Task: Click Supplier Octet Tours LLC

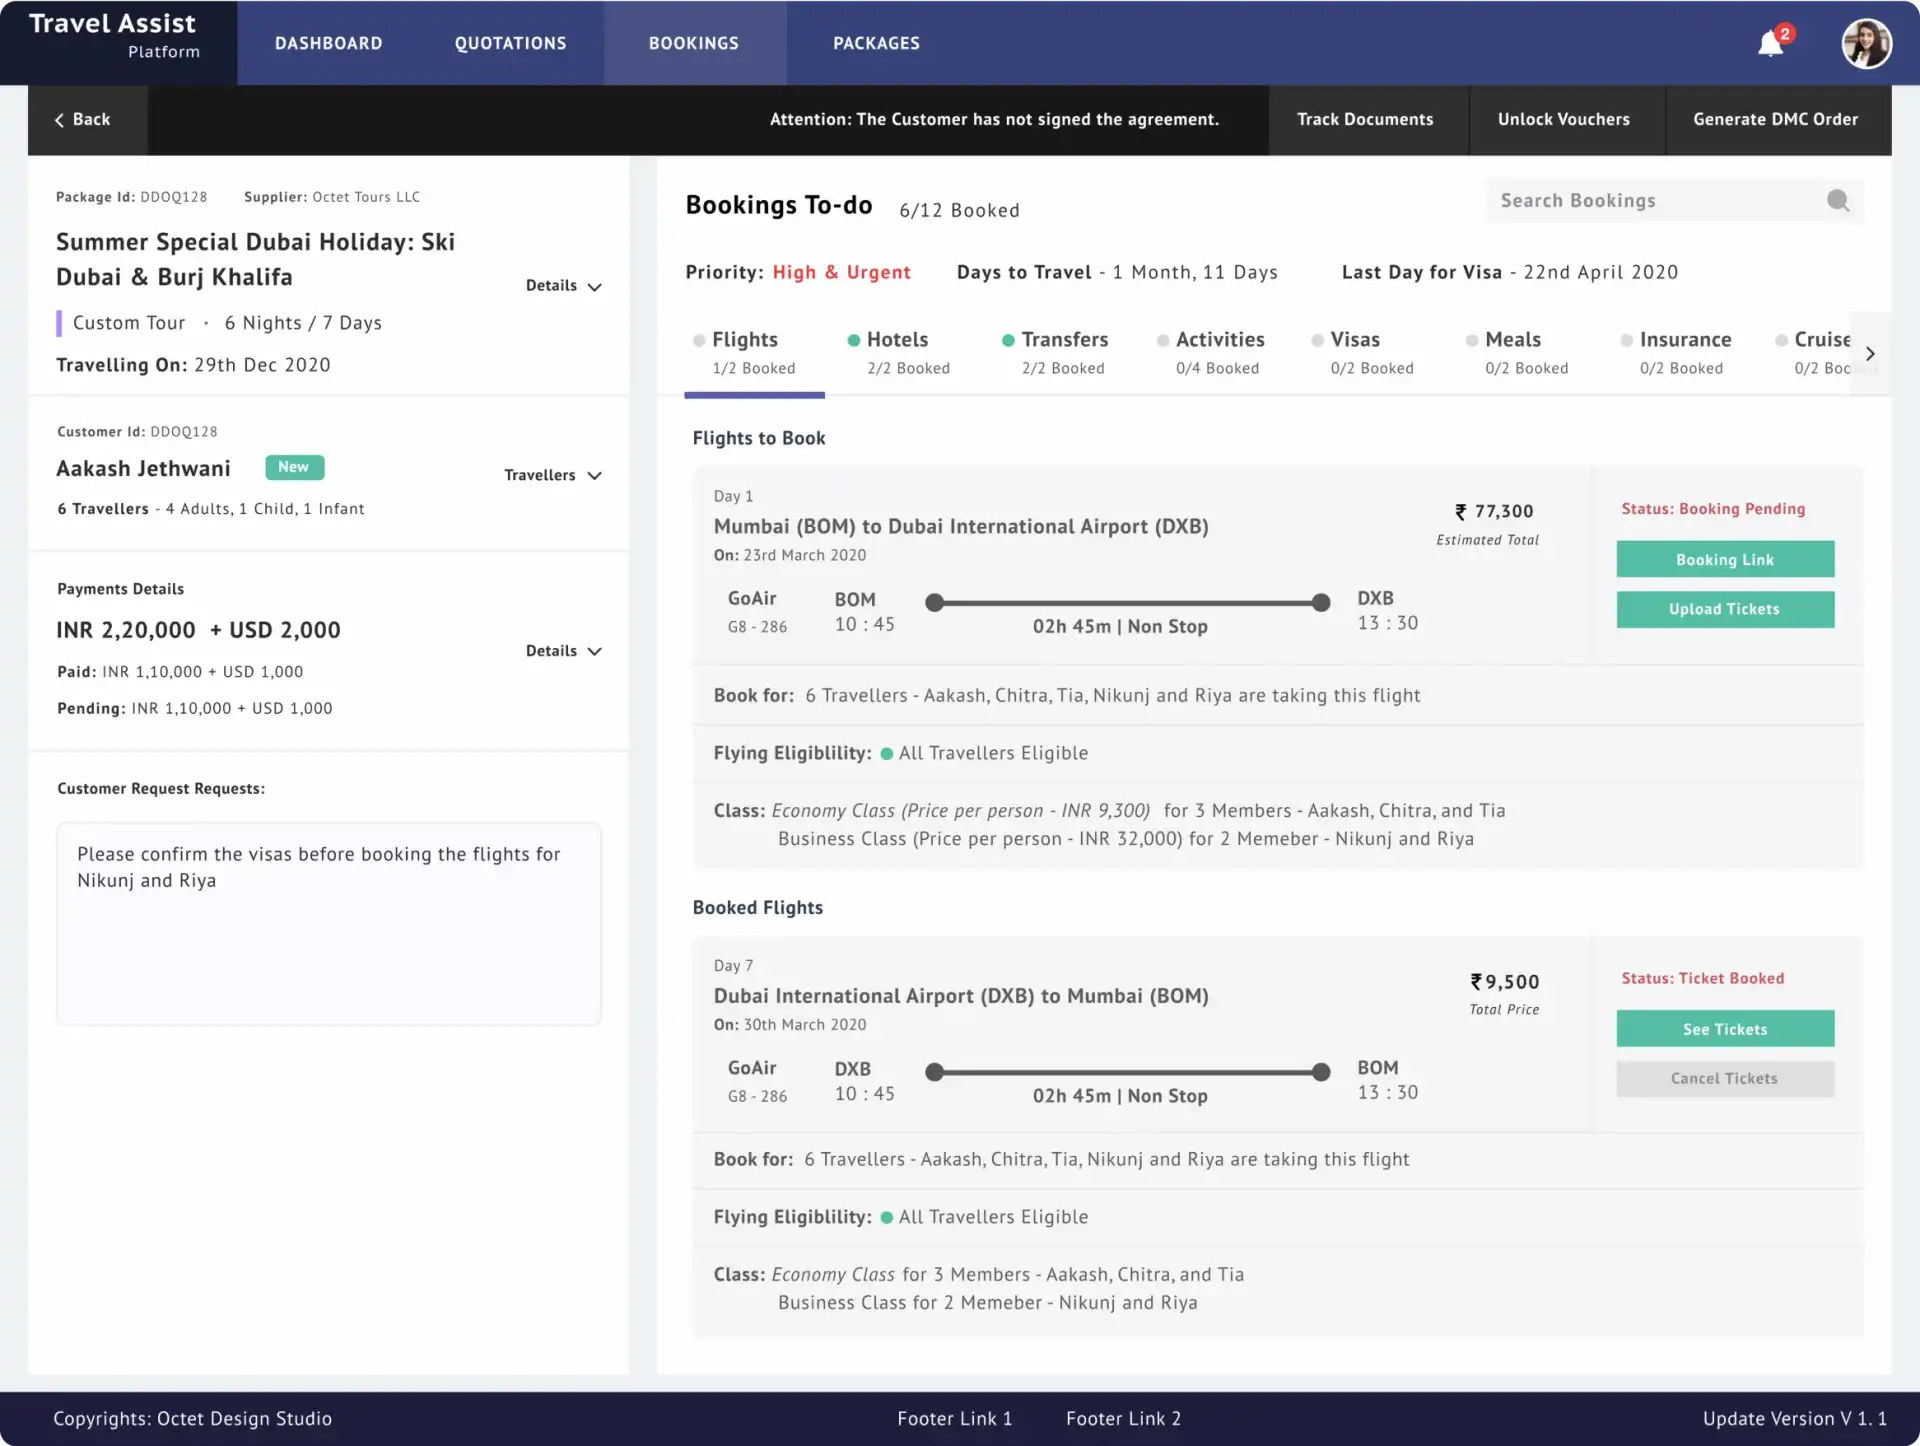Action: [x=332, y=197]
